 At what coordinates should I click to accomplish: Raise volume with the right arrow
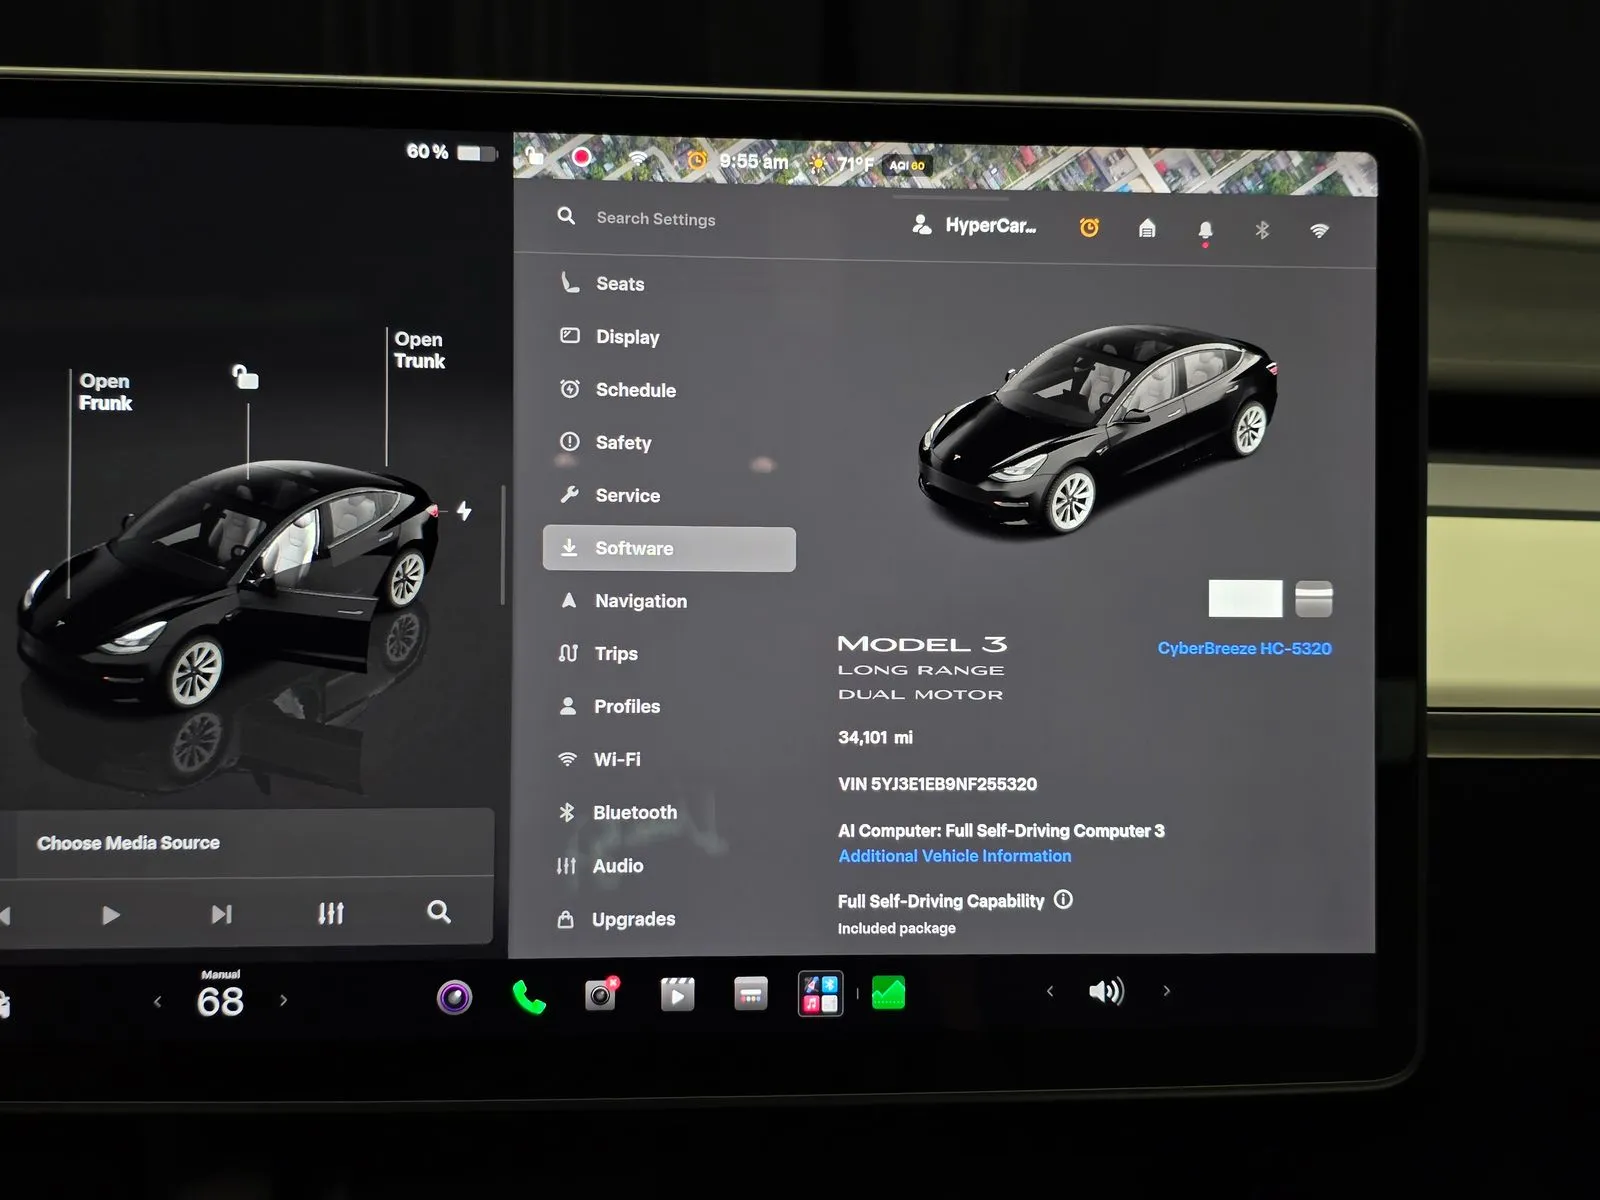(x=1166, y=991)
